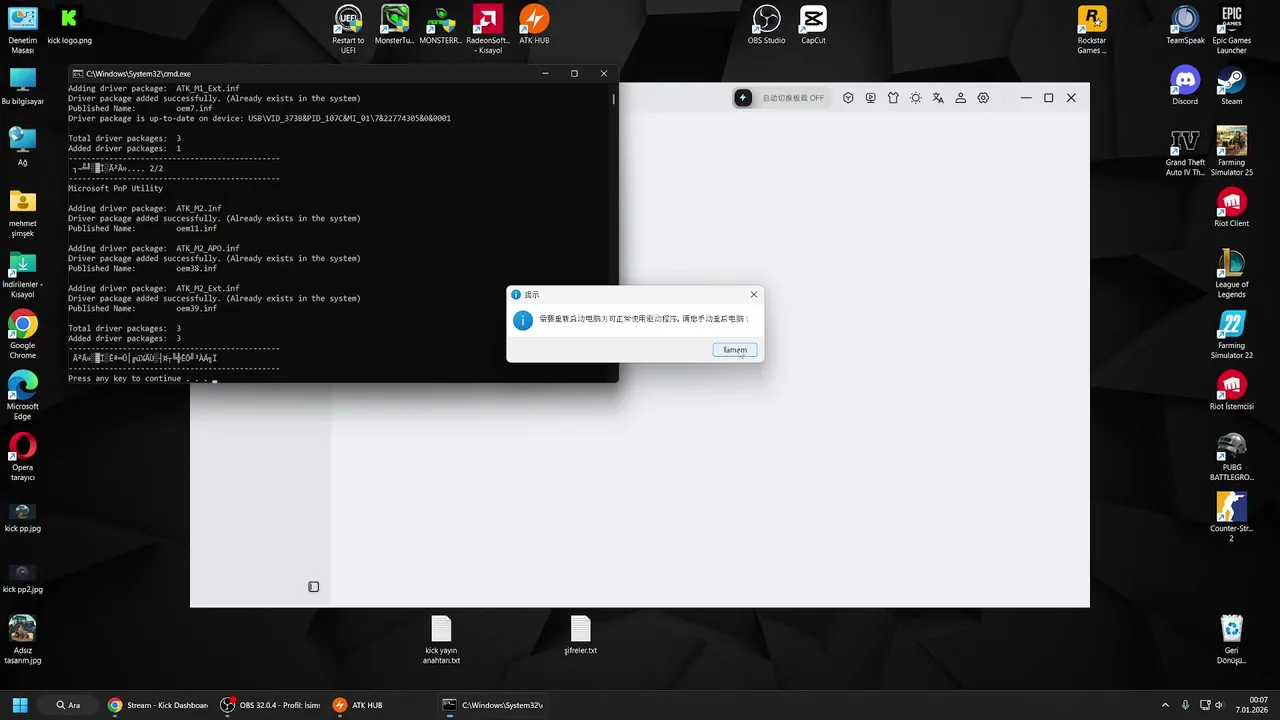Select Microsoft Edge desktop icon
Viewport: 1280px width, 720px height.
pyautogui.click(x=22, y=396)
